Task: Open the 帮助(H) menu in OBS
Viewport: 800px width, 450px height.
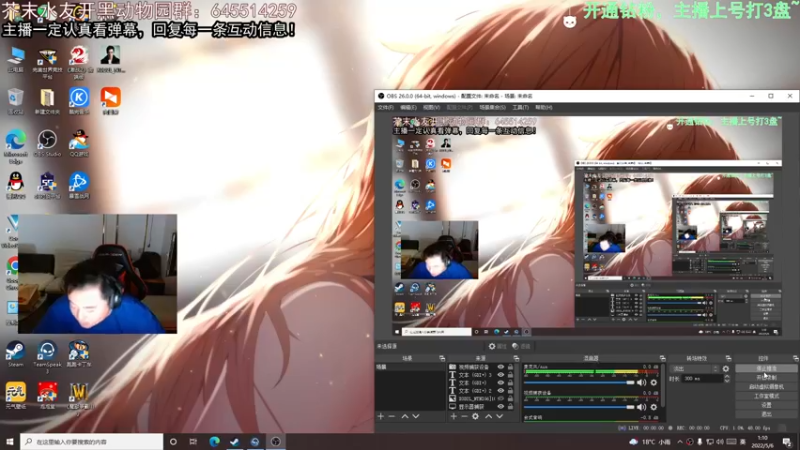Action: (x=544, y=108)
